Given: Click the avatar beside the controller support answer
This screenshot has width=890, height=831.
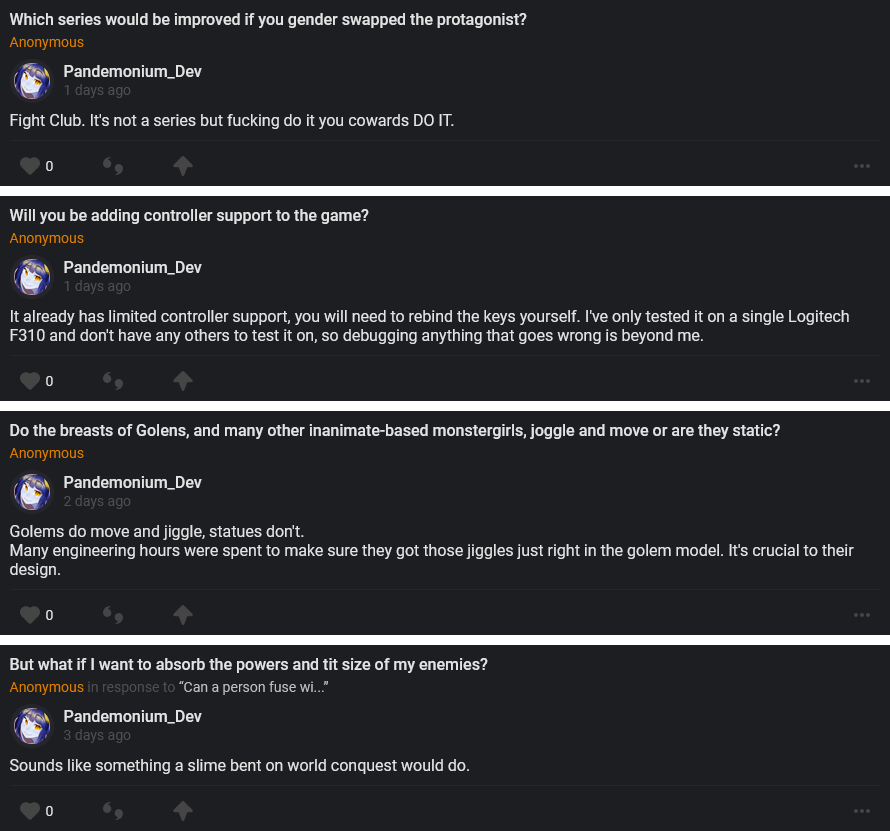Looking at the screenshot, I should point(32,277).
